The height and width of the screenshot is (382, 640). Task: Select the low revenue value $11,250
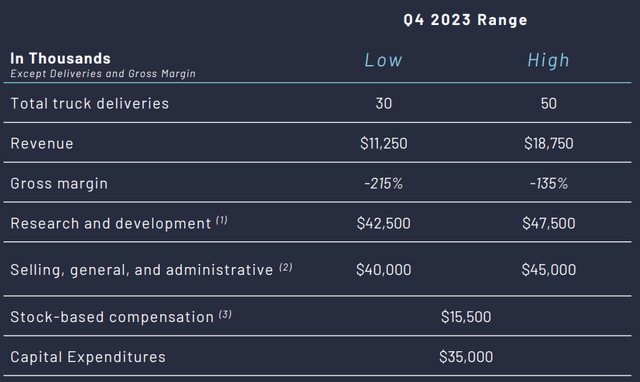click(x=384, y=143)
